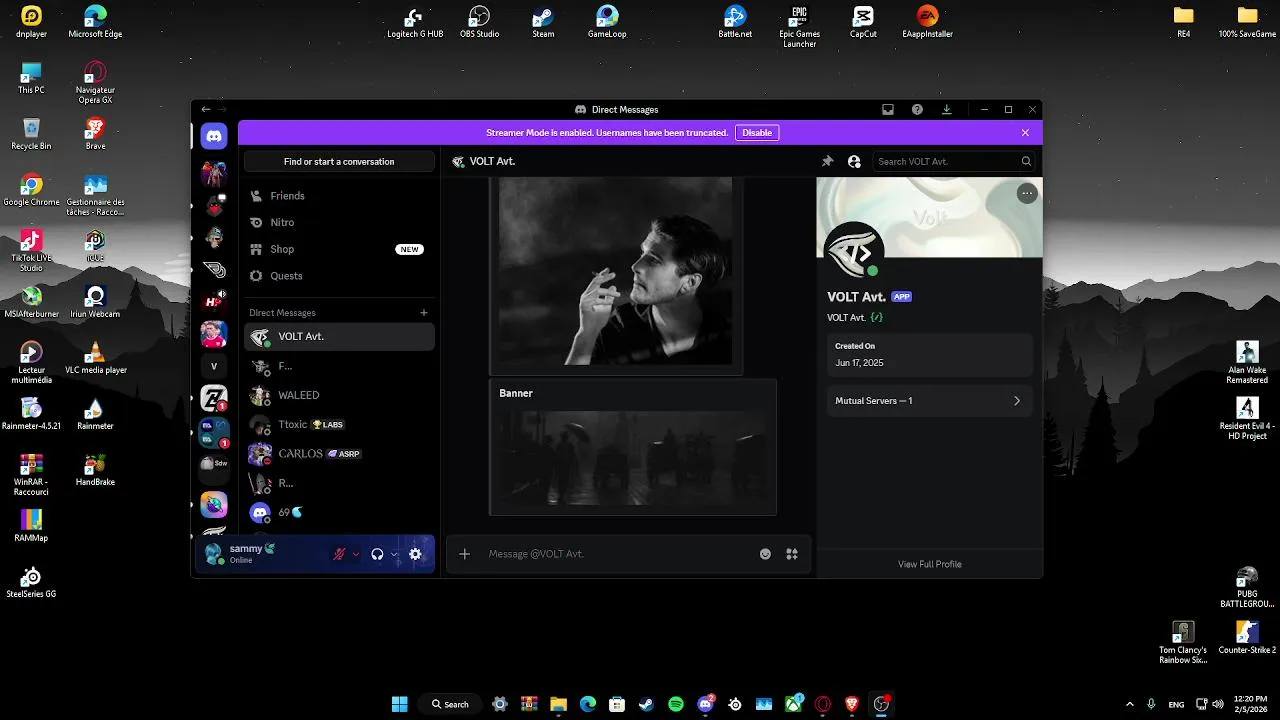This screenshot has width=1280, height=720.
Task: Open the 69 direct message
Action: [339, 512]
